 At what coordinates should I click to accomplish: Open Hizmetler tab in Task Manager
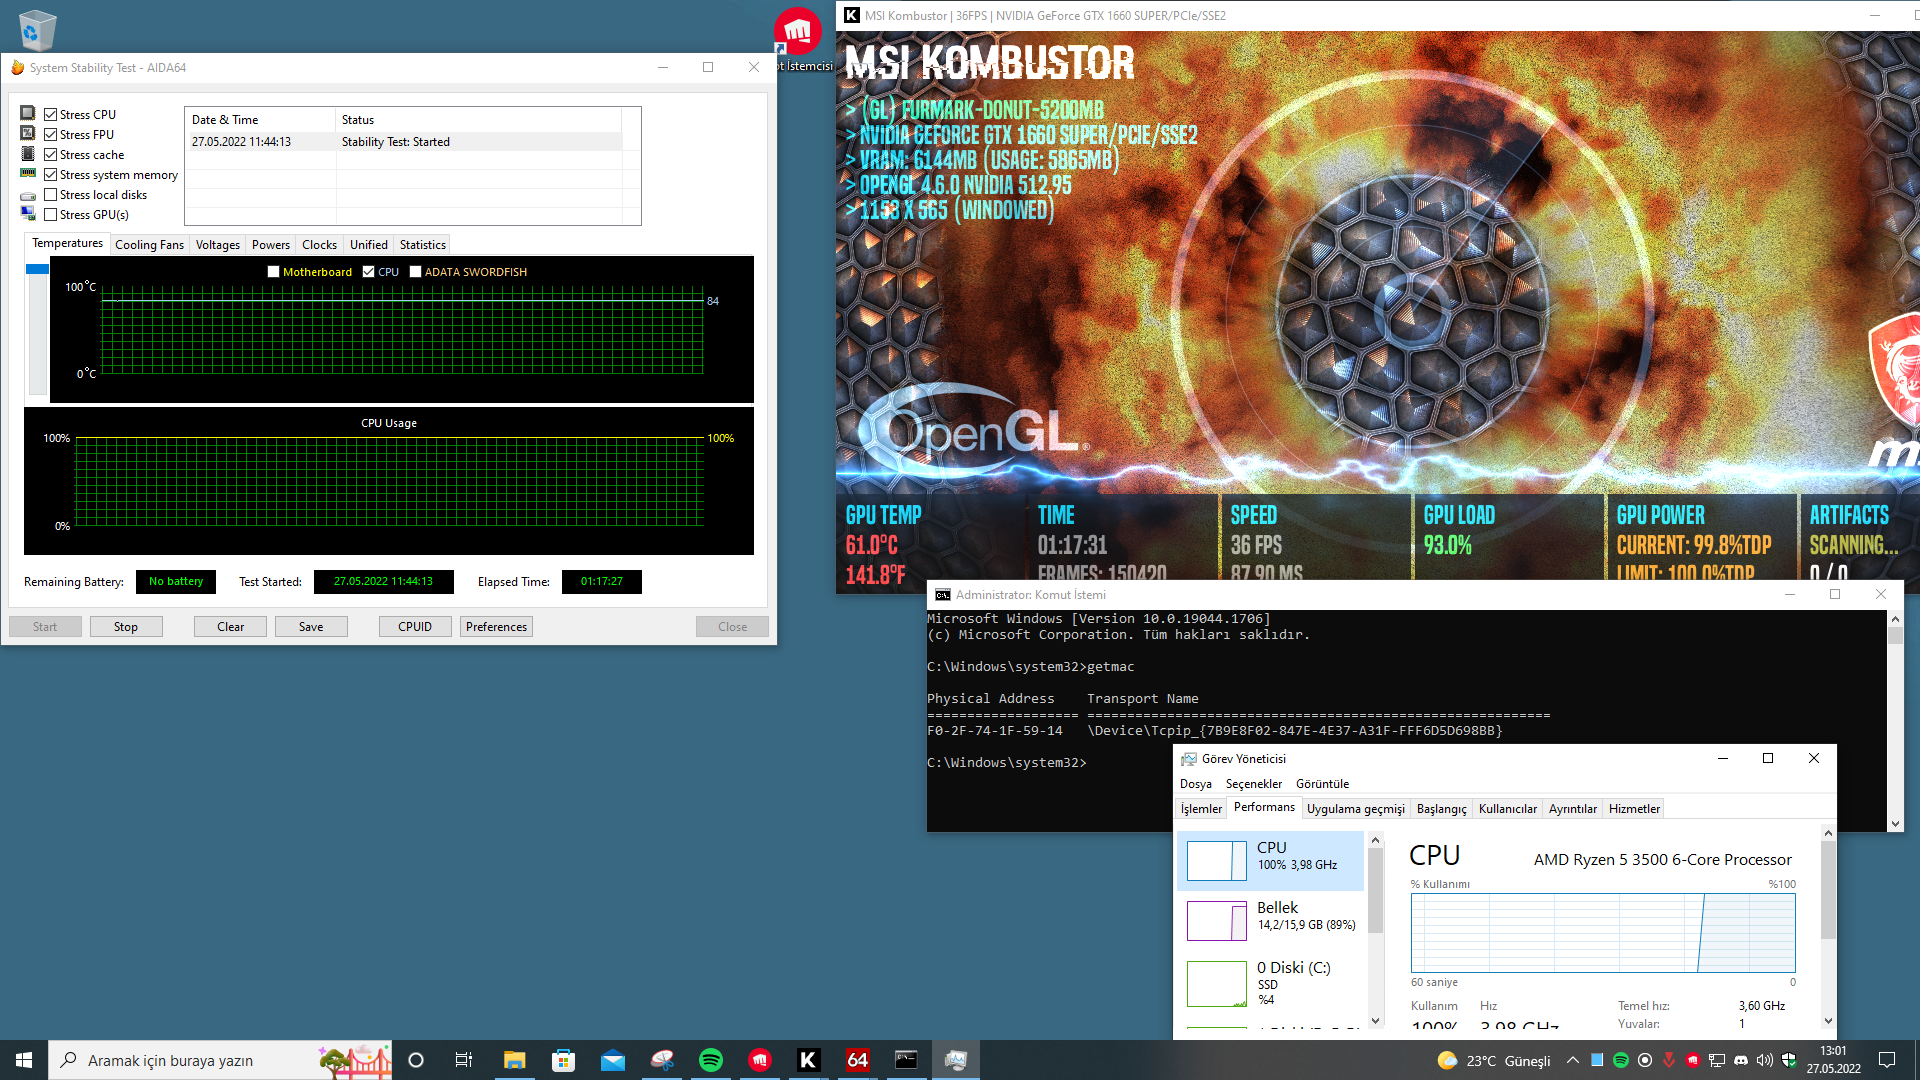[1634, 809]
